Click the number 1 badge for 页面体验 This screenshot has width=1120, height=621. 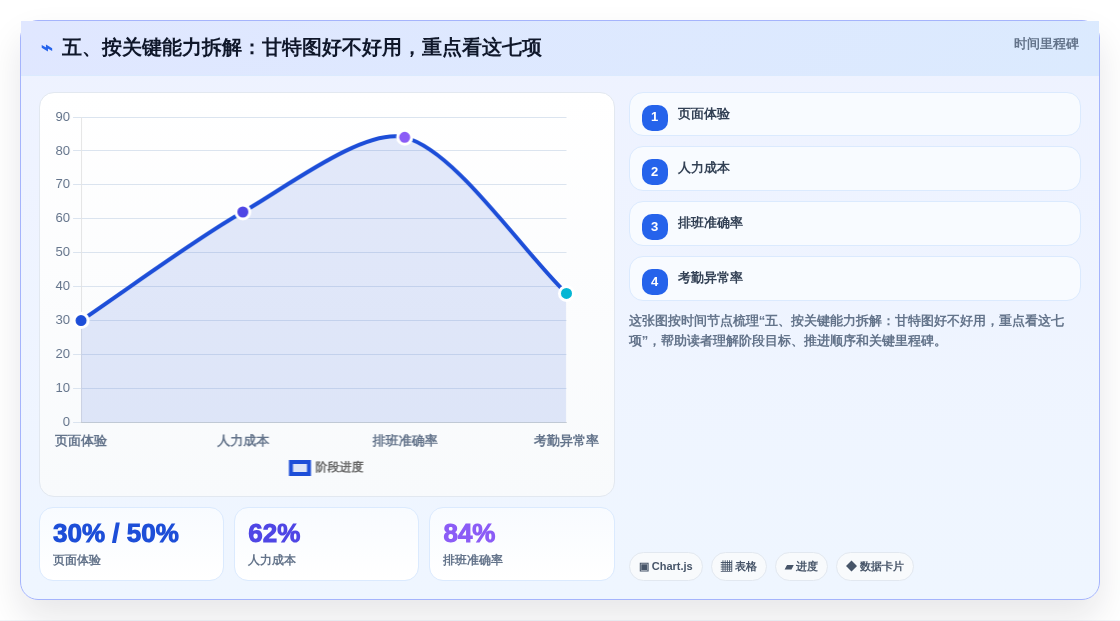[654, 117]
